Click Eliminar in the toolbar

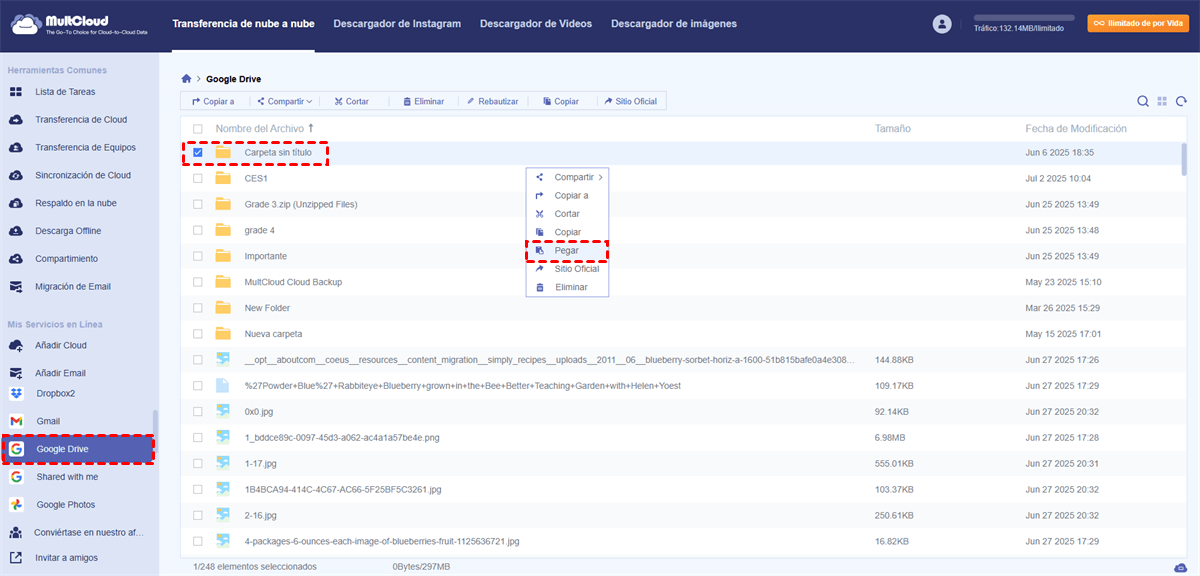[423, 101]
